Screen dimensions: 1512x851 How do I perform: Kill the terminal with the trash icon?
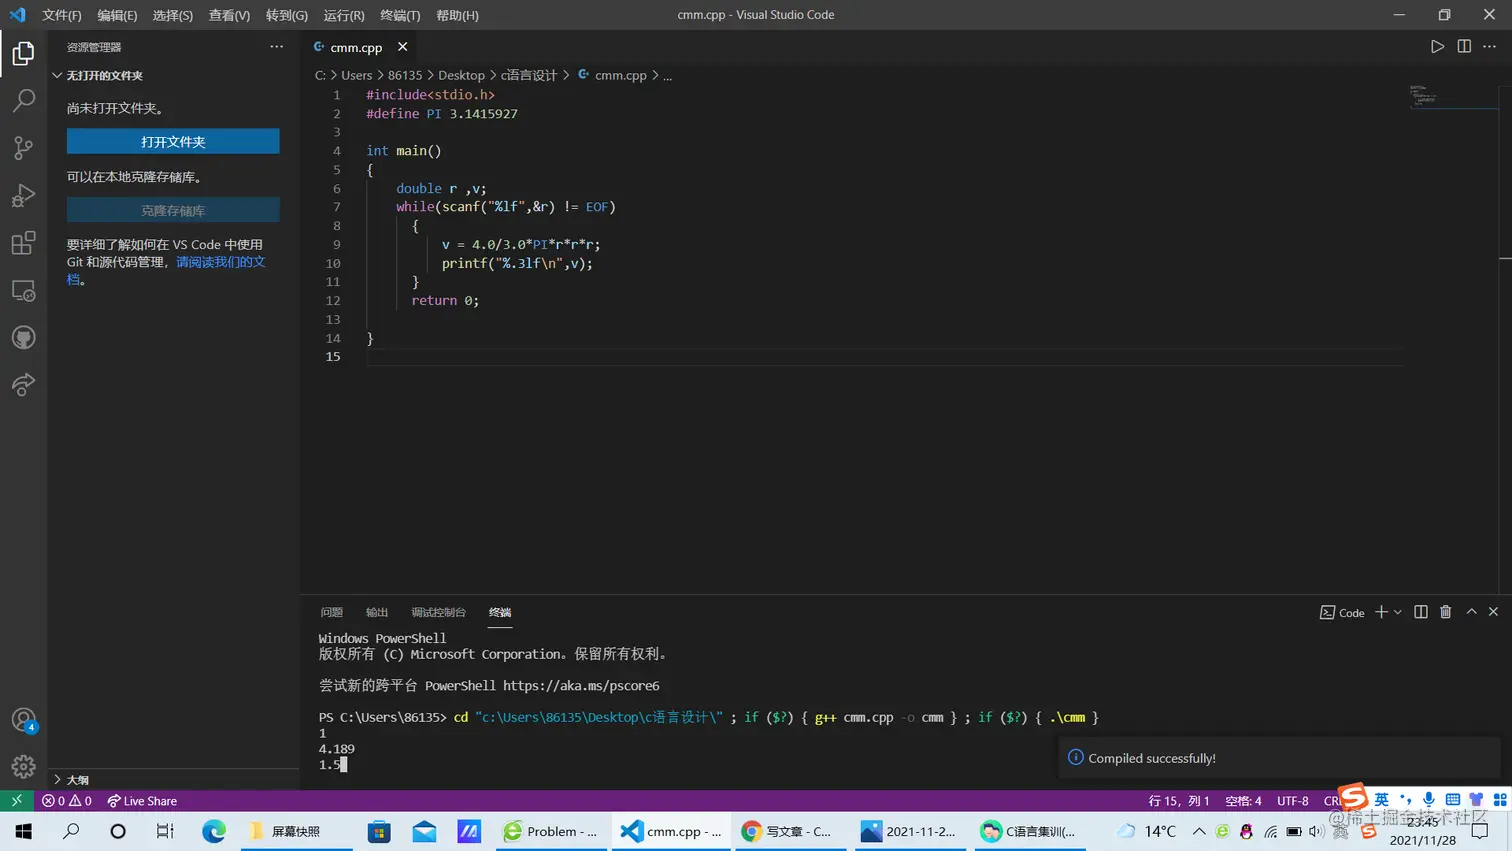[x=1446, y=612]
